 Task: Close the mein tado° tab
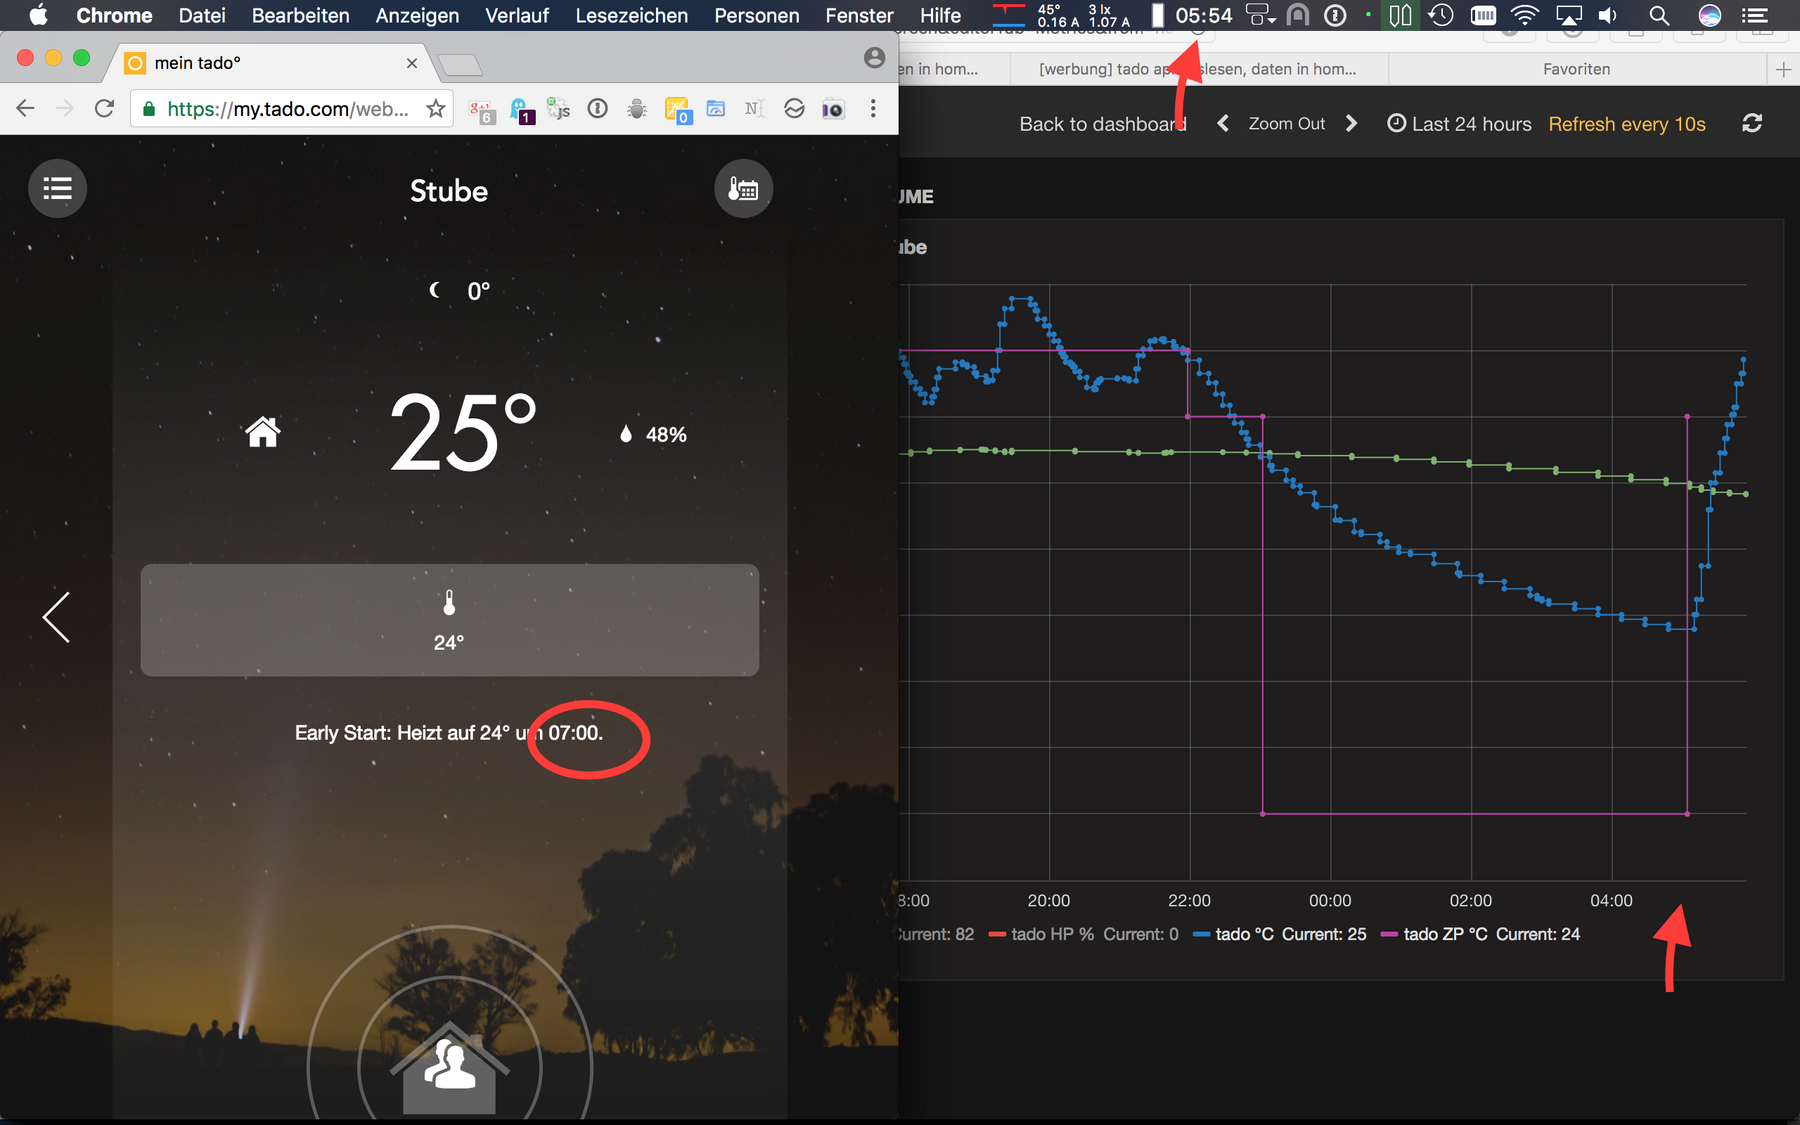click(412, 63)
